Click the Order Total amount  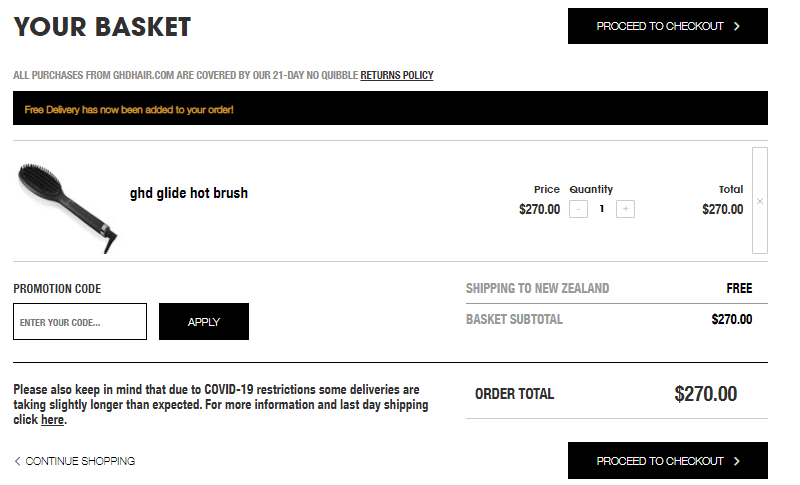pyautogui.click(x=705, y=394)
